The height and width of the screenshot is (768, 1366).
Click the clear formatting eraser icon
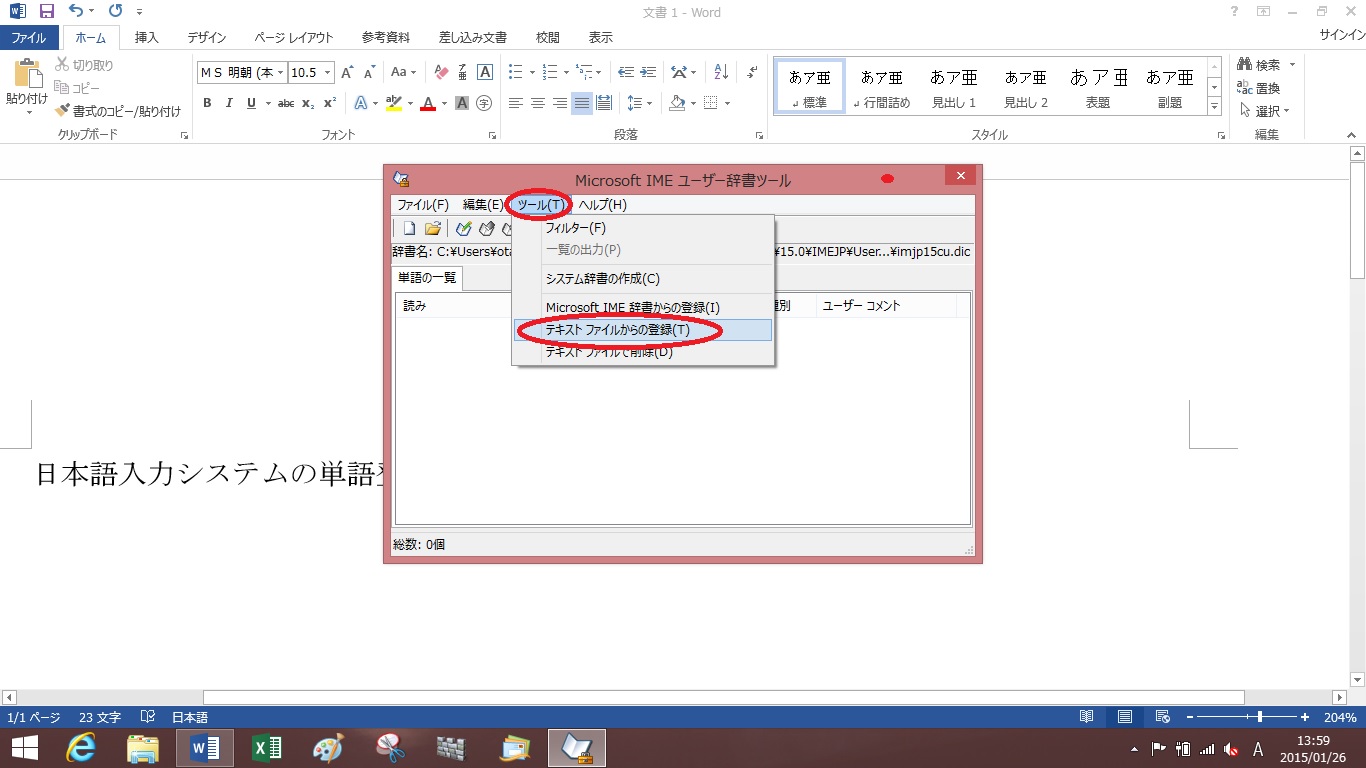[441, 72]
